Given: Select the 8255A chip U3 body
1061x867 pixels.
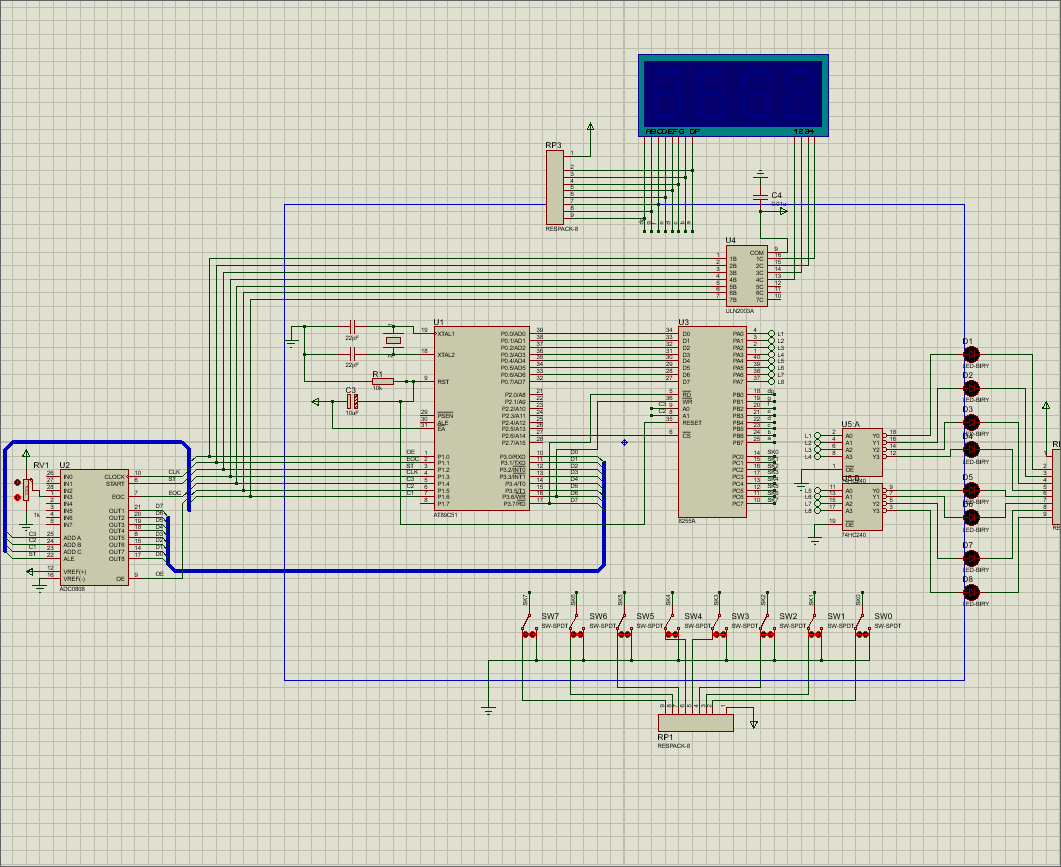Looking at the screenshot, I should point(713,422).
